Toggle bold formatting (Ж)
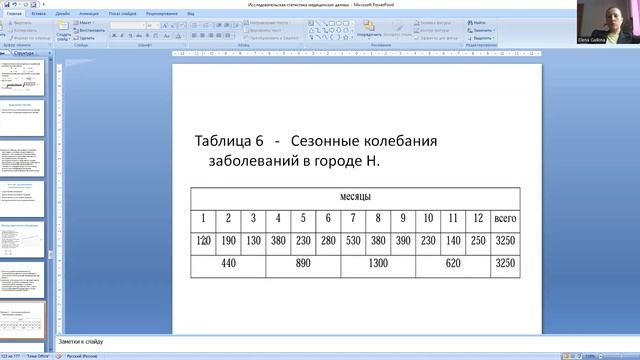The height and width of the screenshot is (360, 640). coord(114,36)
